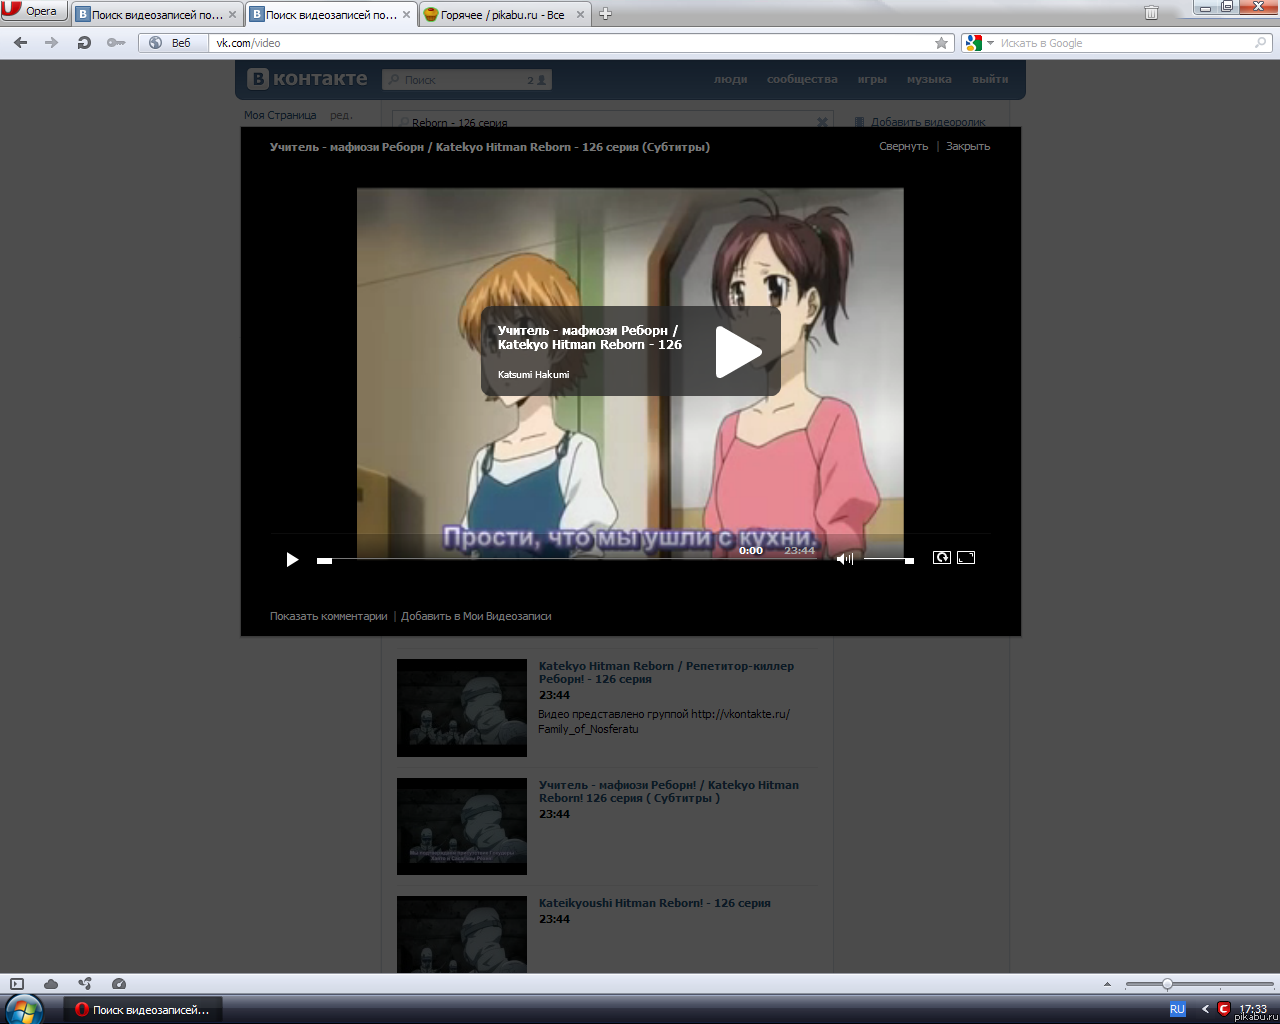The width and height of the screenshot is (1280, 1024).
Task: Expand the Google search engine dropdown
Action: (x=990, y=43)
